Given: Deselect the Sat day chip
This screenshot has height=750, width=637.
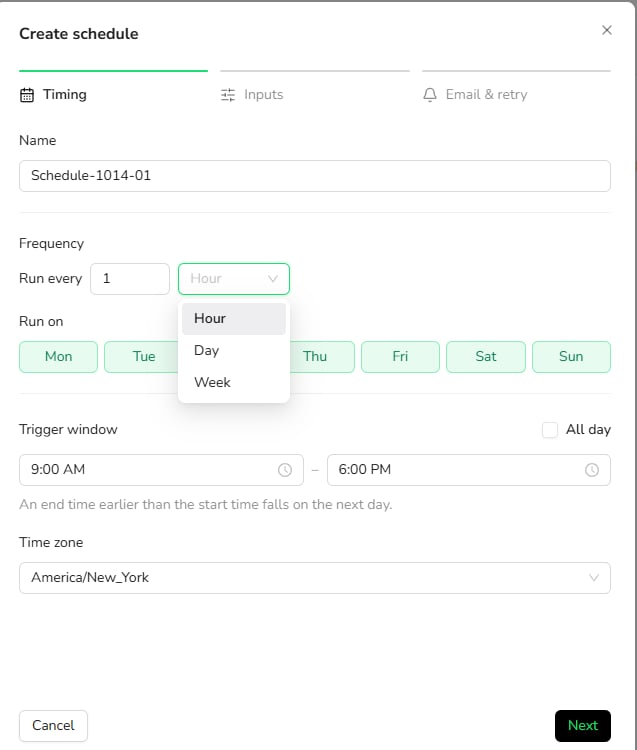Looking at the screenshot, I should pyautogui.click(x=486, y=357).
